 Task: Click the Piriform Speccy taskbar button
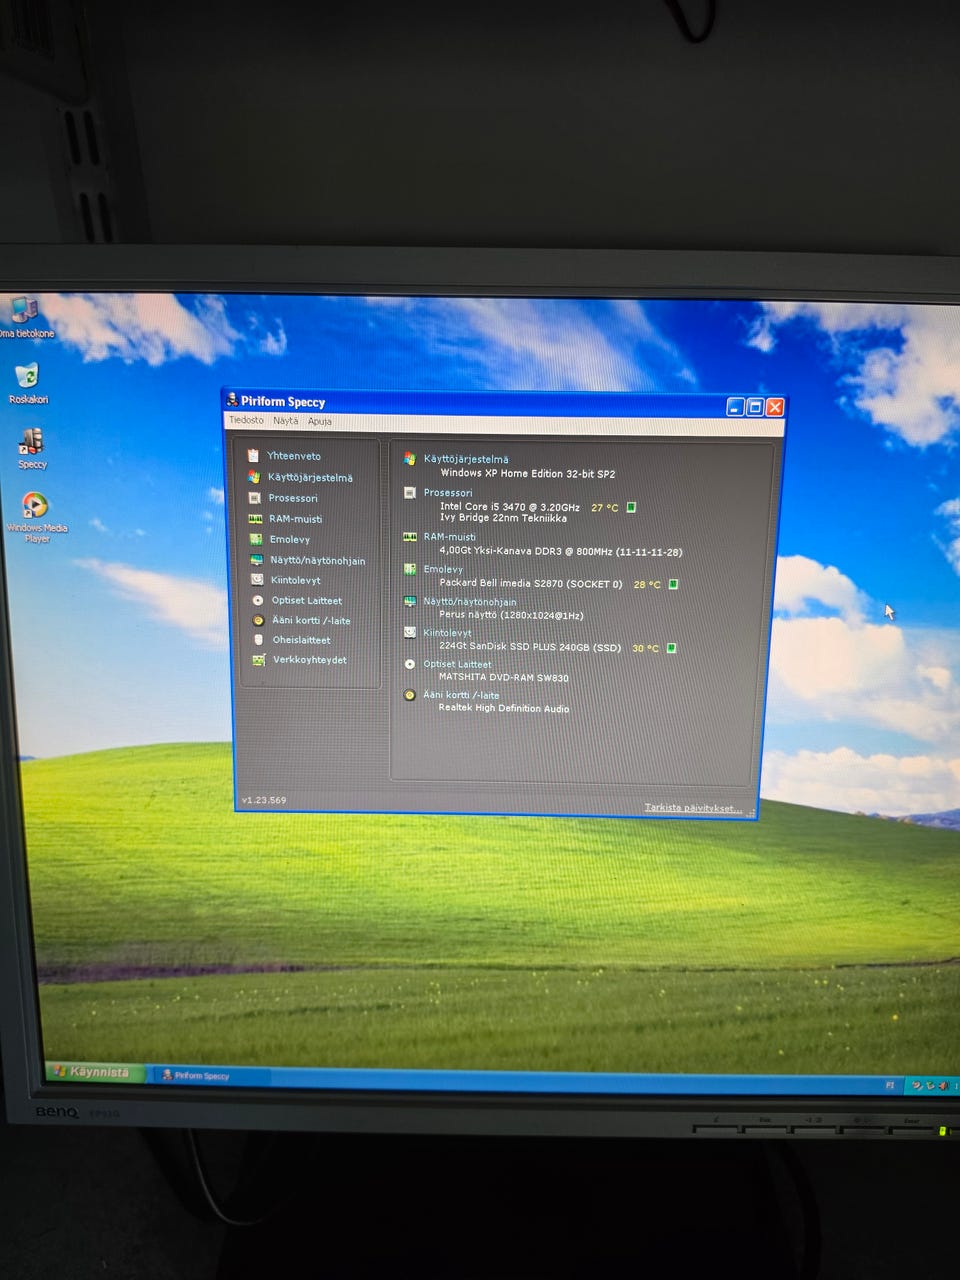click(207, 1076)
